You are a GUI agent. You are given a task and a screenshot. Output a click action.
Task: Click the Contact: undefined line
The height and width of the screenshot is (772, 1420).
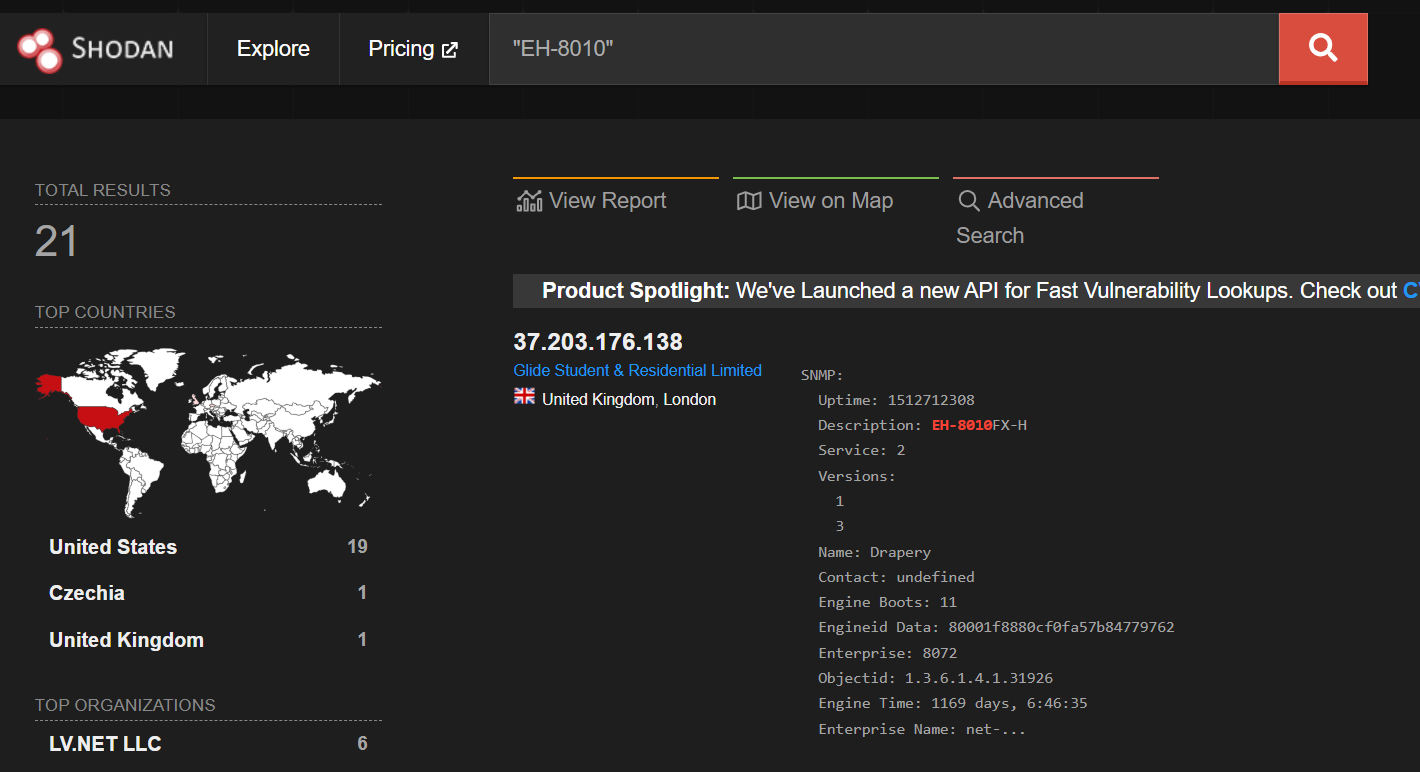(896, 577)
